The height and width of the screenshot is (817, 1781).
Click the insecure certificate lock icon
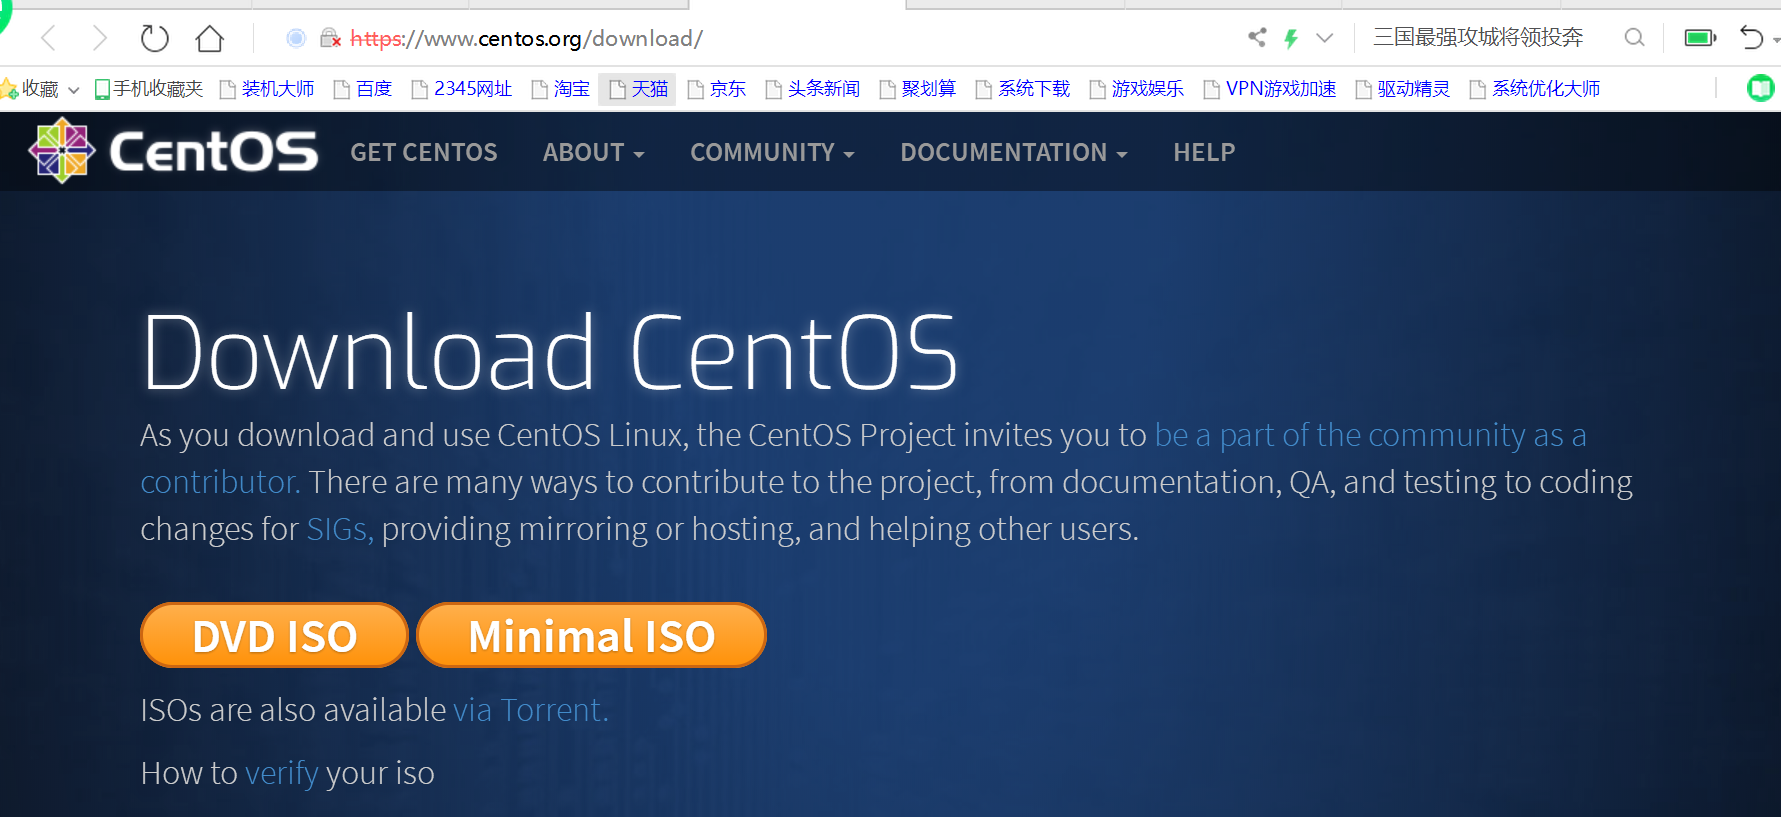tap(330, 39)
